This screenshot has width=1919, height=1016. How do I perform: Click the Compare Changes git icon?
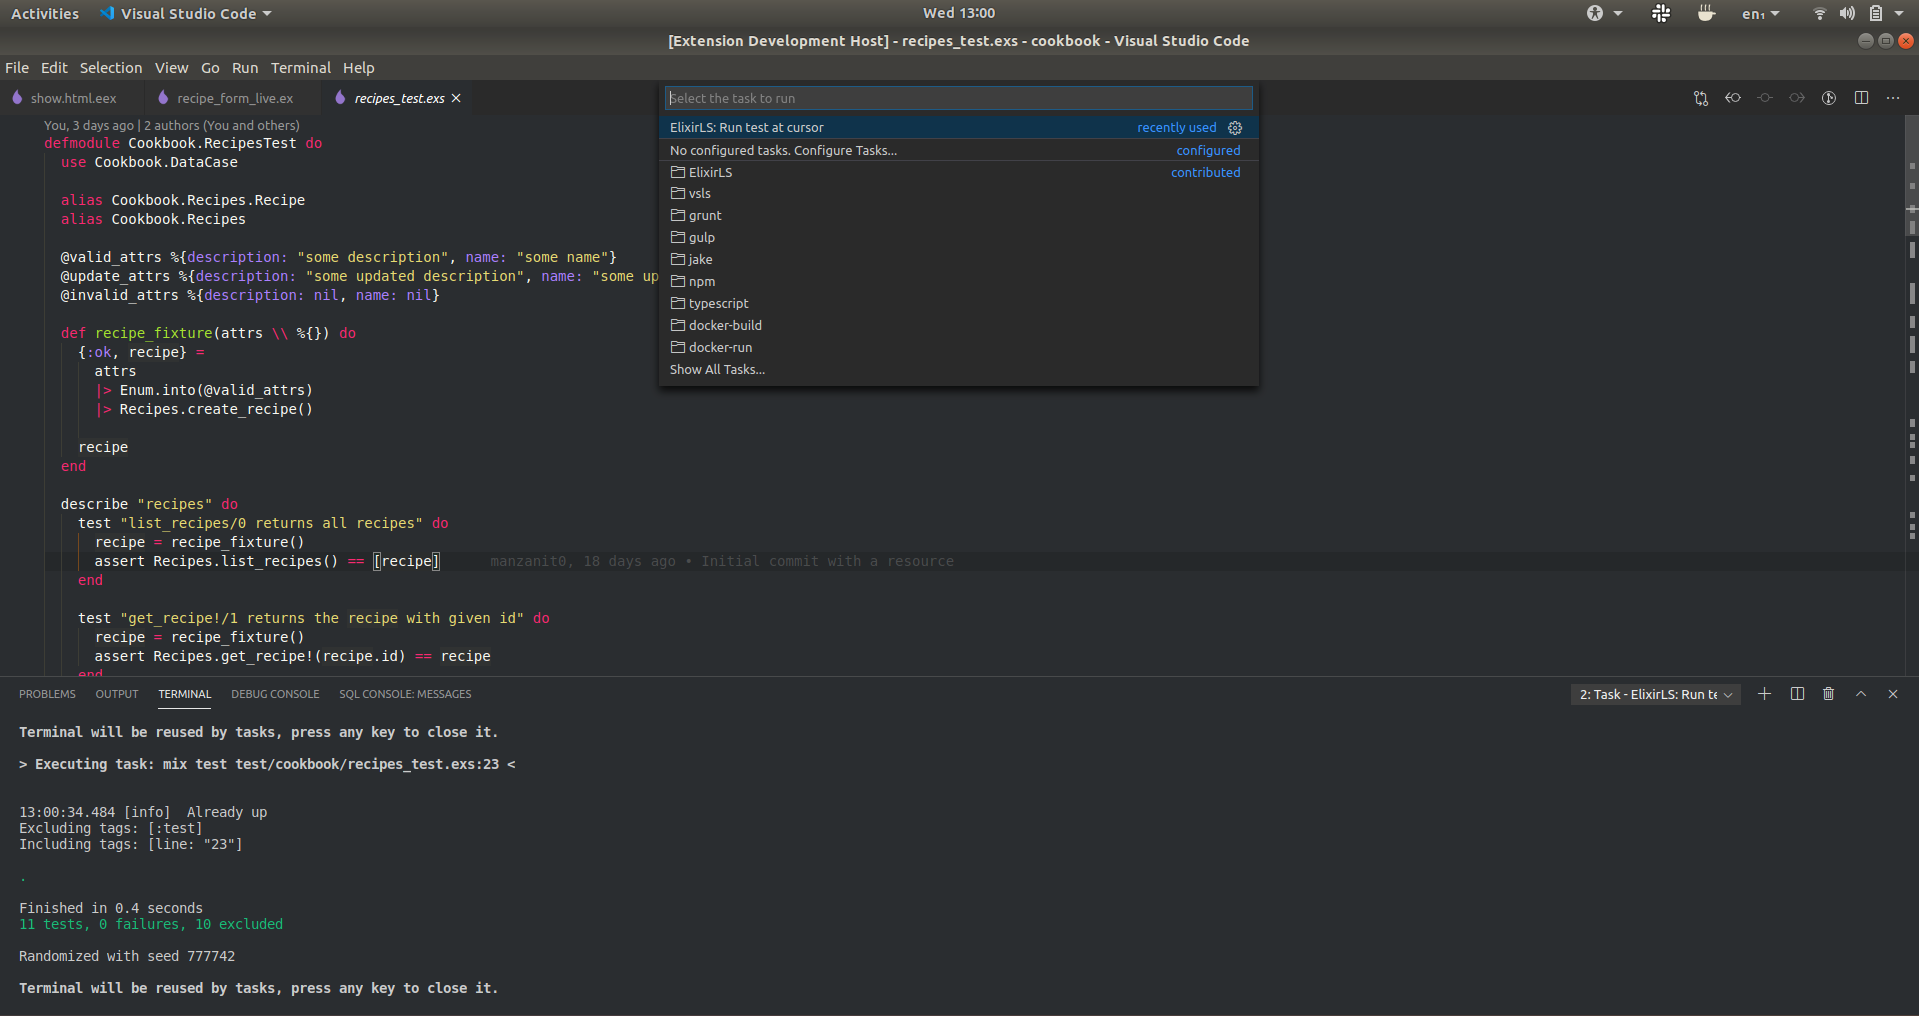1701,98
